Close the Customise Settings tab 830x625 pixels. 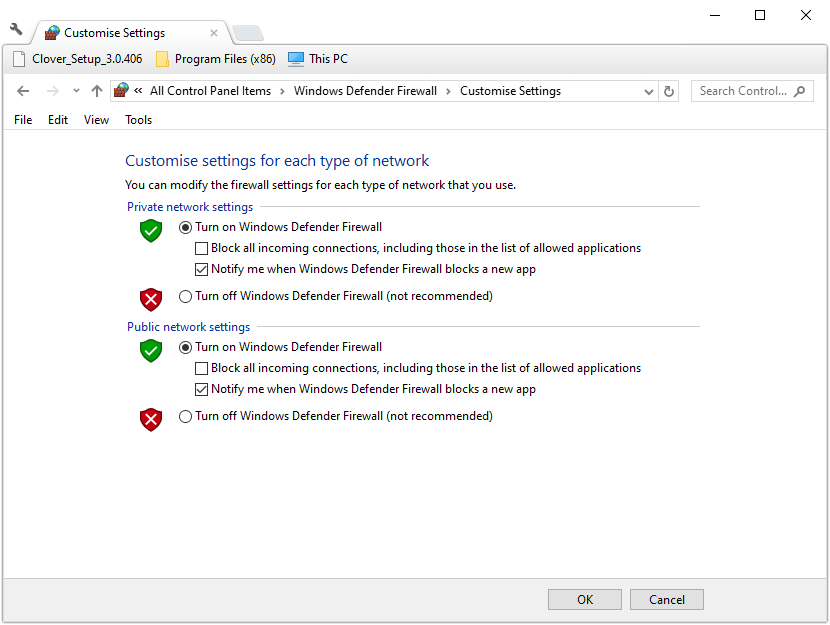click(213, 33)
